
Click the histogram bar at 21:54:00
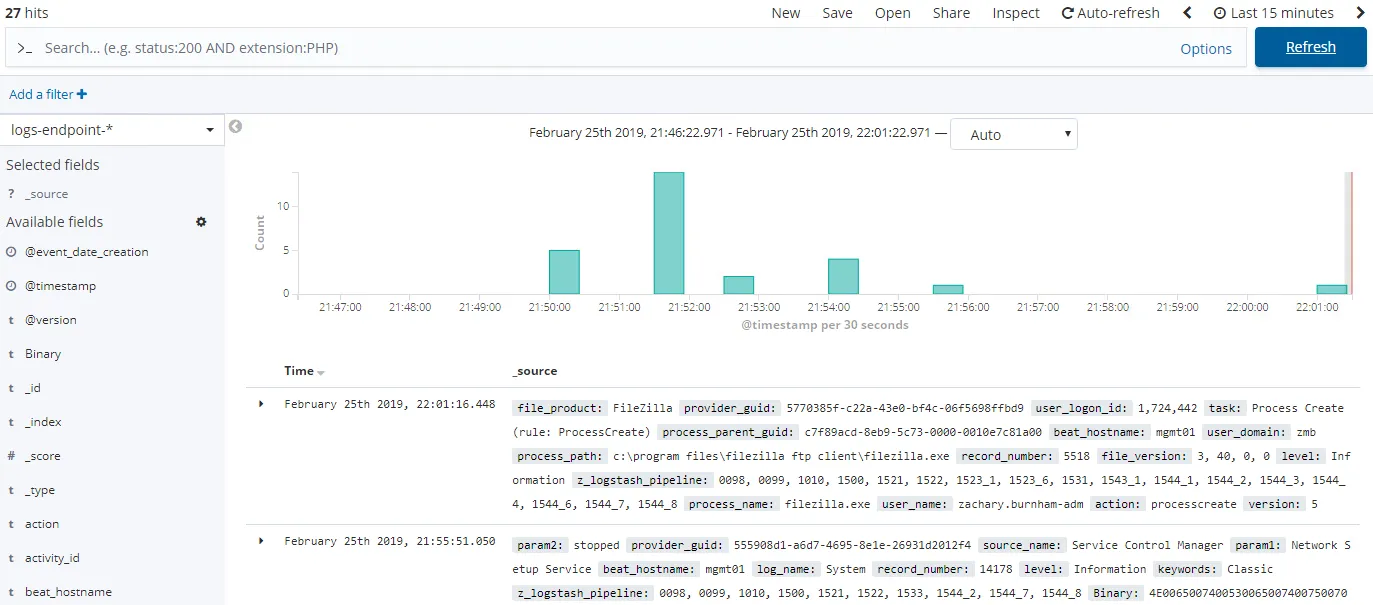click(843, 276)
